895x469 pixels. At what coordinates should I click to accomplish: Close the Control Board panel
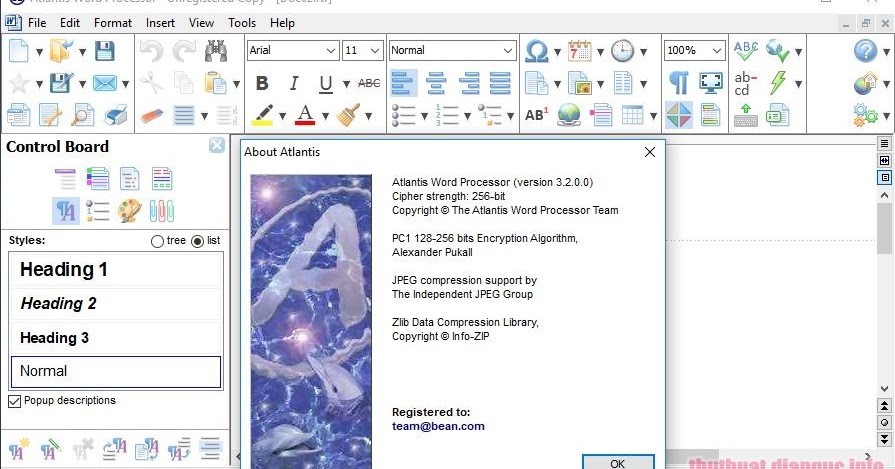point(216,145)
